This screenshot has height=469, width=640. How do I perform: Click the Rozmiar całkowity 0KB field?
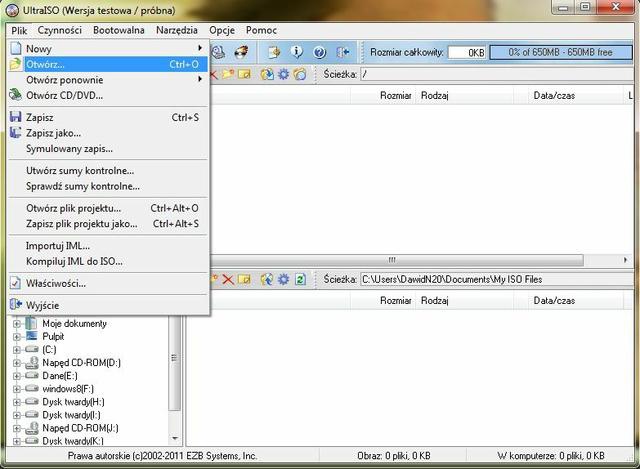(467, 52)
